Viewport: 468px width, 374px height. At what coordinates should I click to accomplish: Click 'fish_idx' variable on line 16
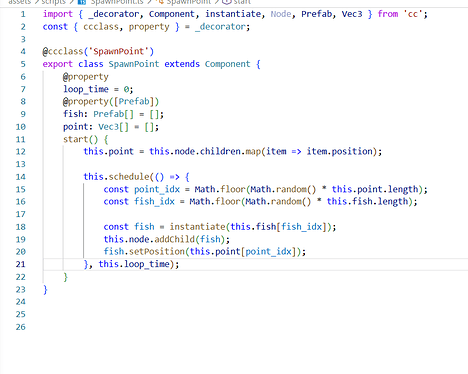click(x=154, y=202)
